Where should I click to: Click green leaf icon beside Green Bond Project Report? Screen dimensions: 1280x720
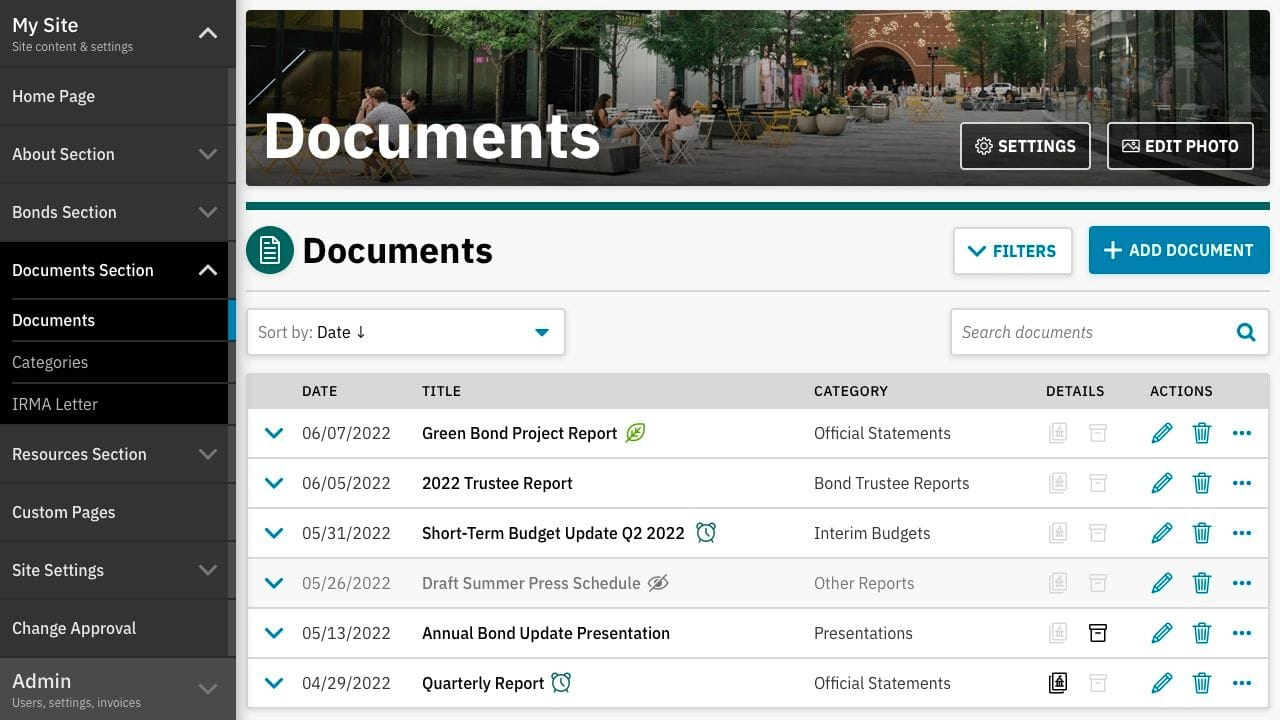pos(635,433)
